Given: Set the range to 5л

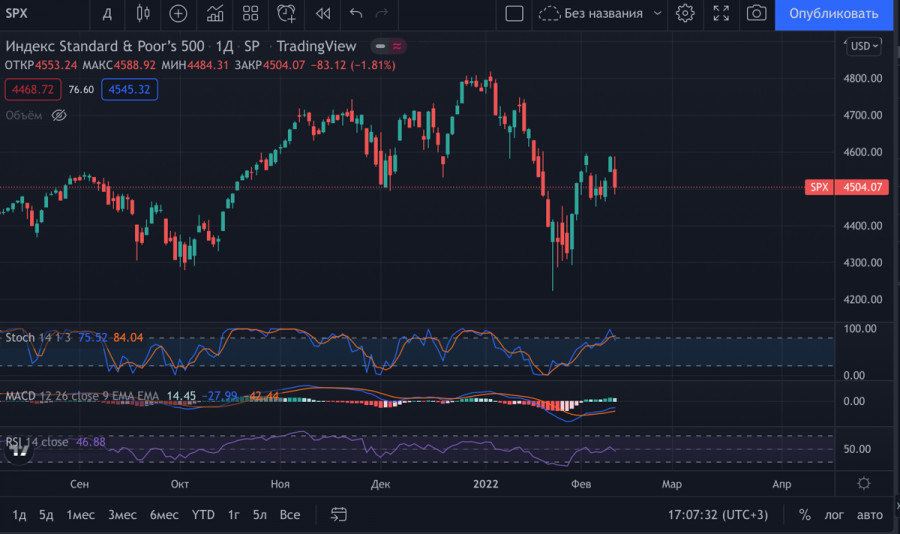Looking at the screenshot, I should (259, 514).
